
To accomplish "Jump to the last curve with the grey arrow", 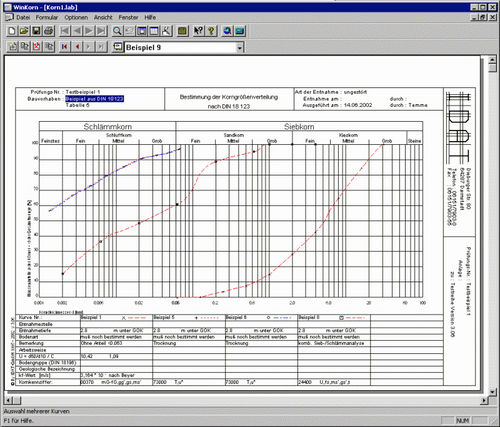I will tap(101, 47).
